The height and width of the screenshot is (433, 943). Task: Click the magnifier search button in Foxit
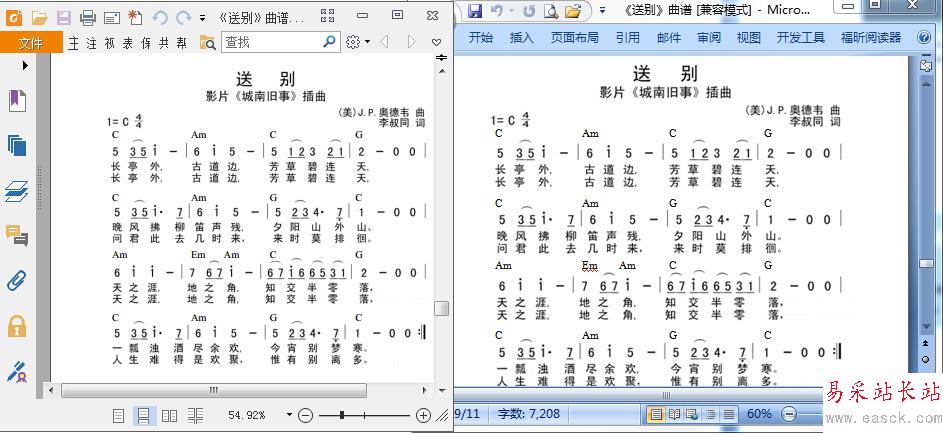(330, 41)
